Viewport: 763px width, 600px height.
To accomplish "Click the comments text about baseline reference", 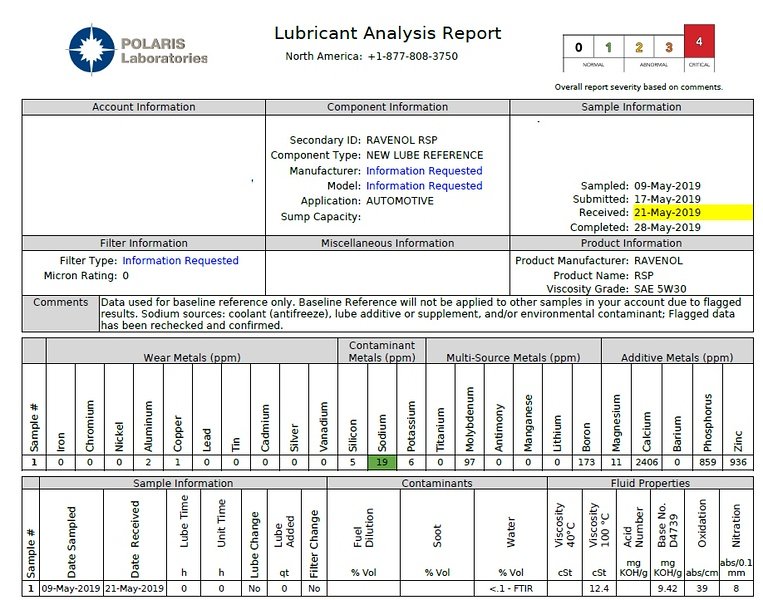I will pos(421,313).
